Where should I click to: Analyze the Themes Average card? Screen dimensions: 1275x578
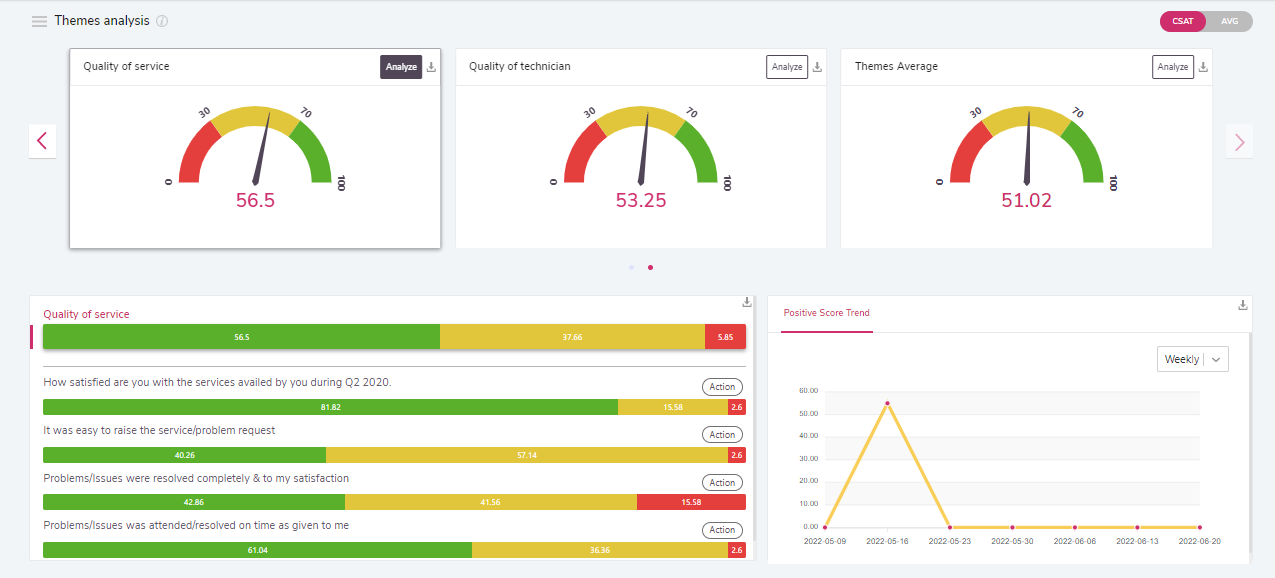point(1172,67)
